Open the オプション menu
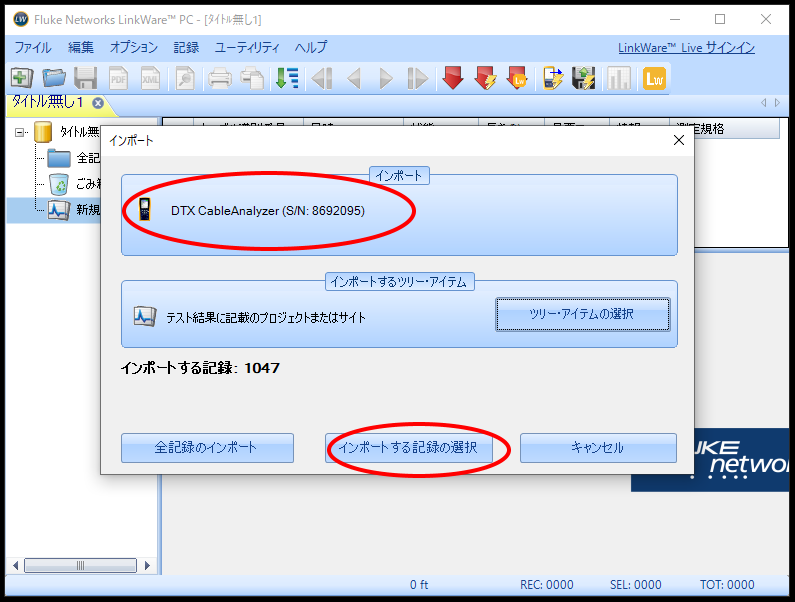 coord(134,48)
